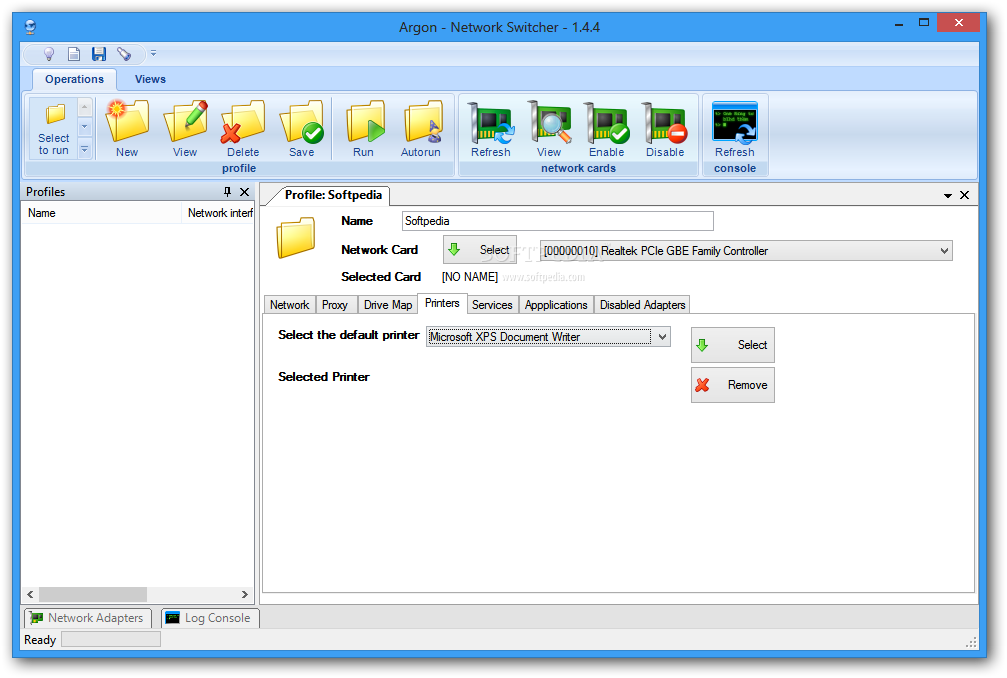Open the default printer dropdown
The image size is (1007, 678).
coord(662,336)
